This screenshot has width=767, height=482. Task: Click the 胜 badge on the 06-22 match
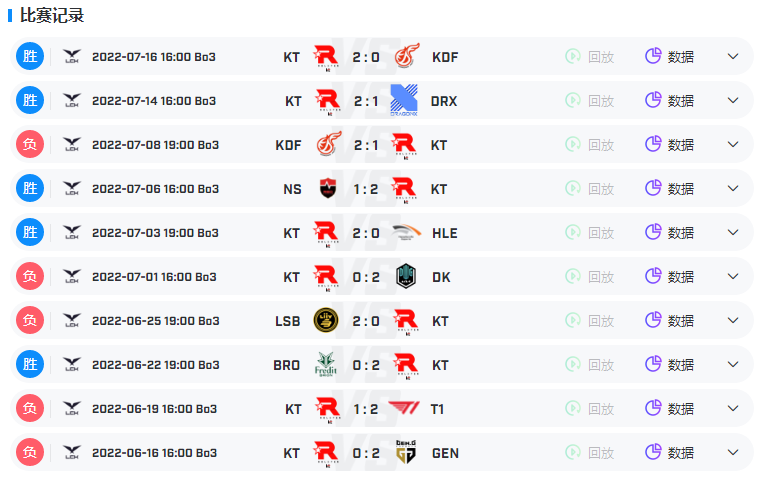(30, 364)
